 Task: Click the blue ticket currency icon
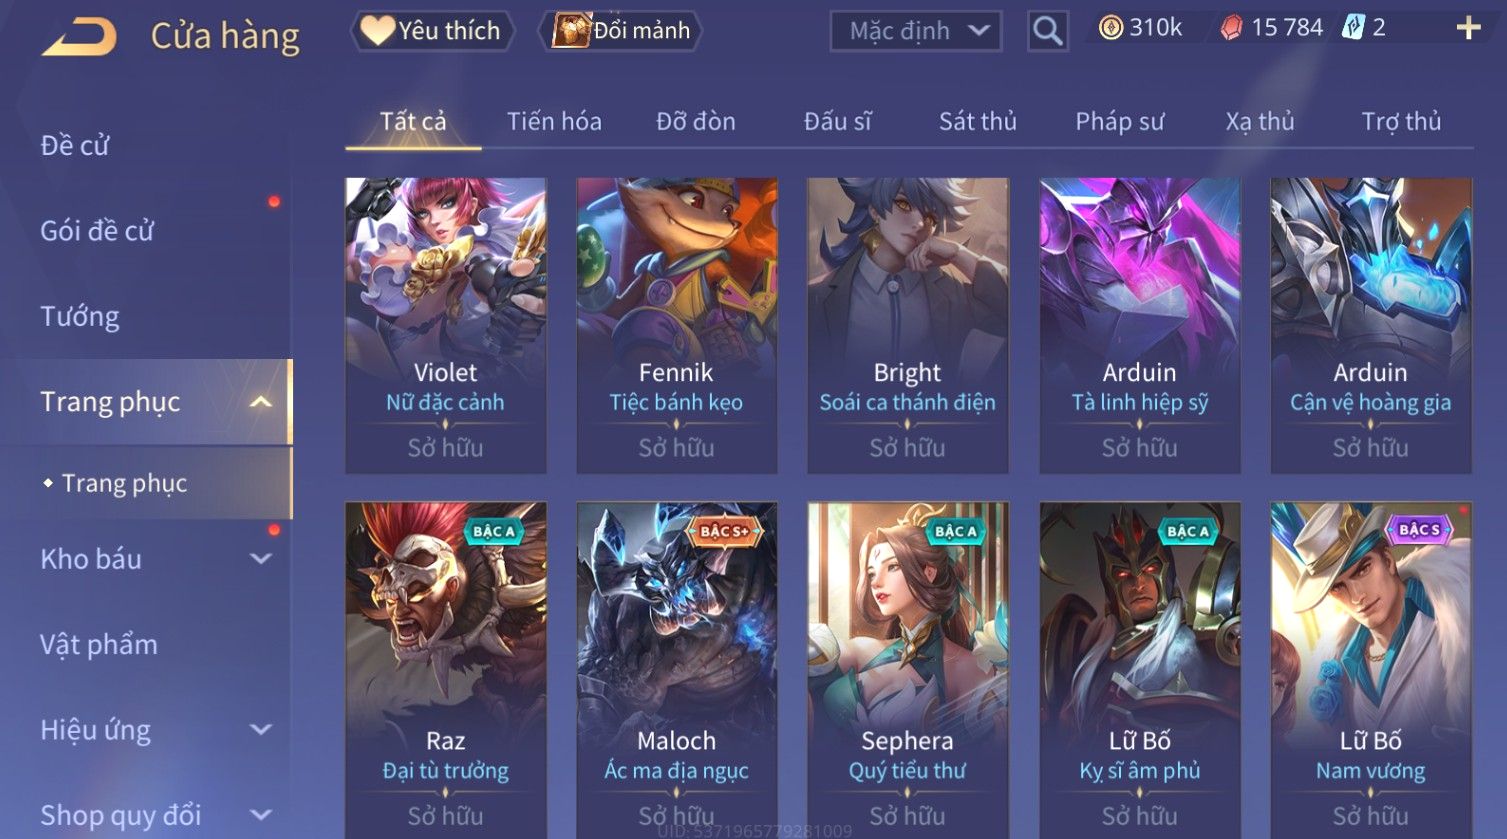(x=1353, y=28)
